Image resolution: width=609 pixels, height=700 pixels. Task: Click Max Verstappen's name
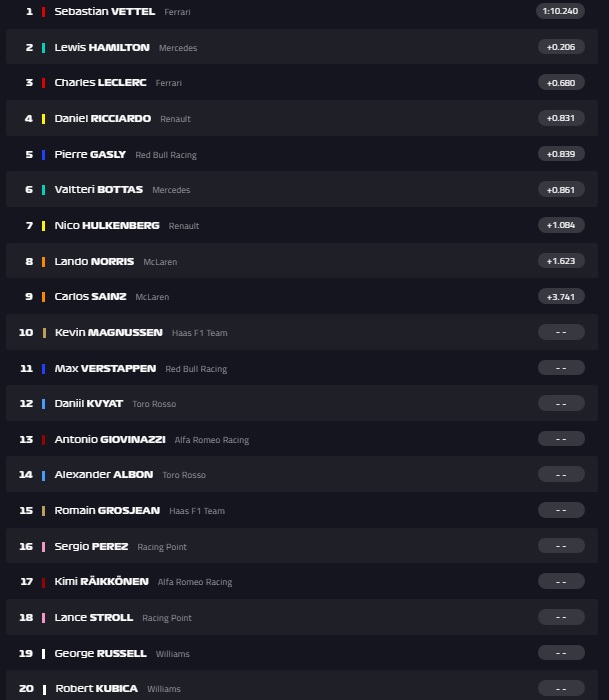[x=105, y=368]
